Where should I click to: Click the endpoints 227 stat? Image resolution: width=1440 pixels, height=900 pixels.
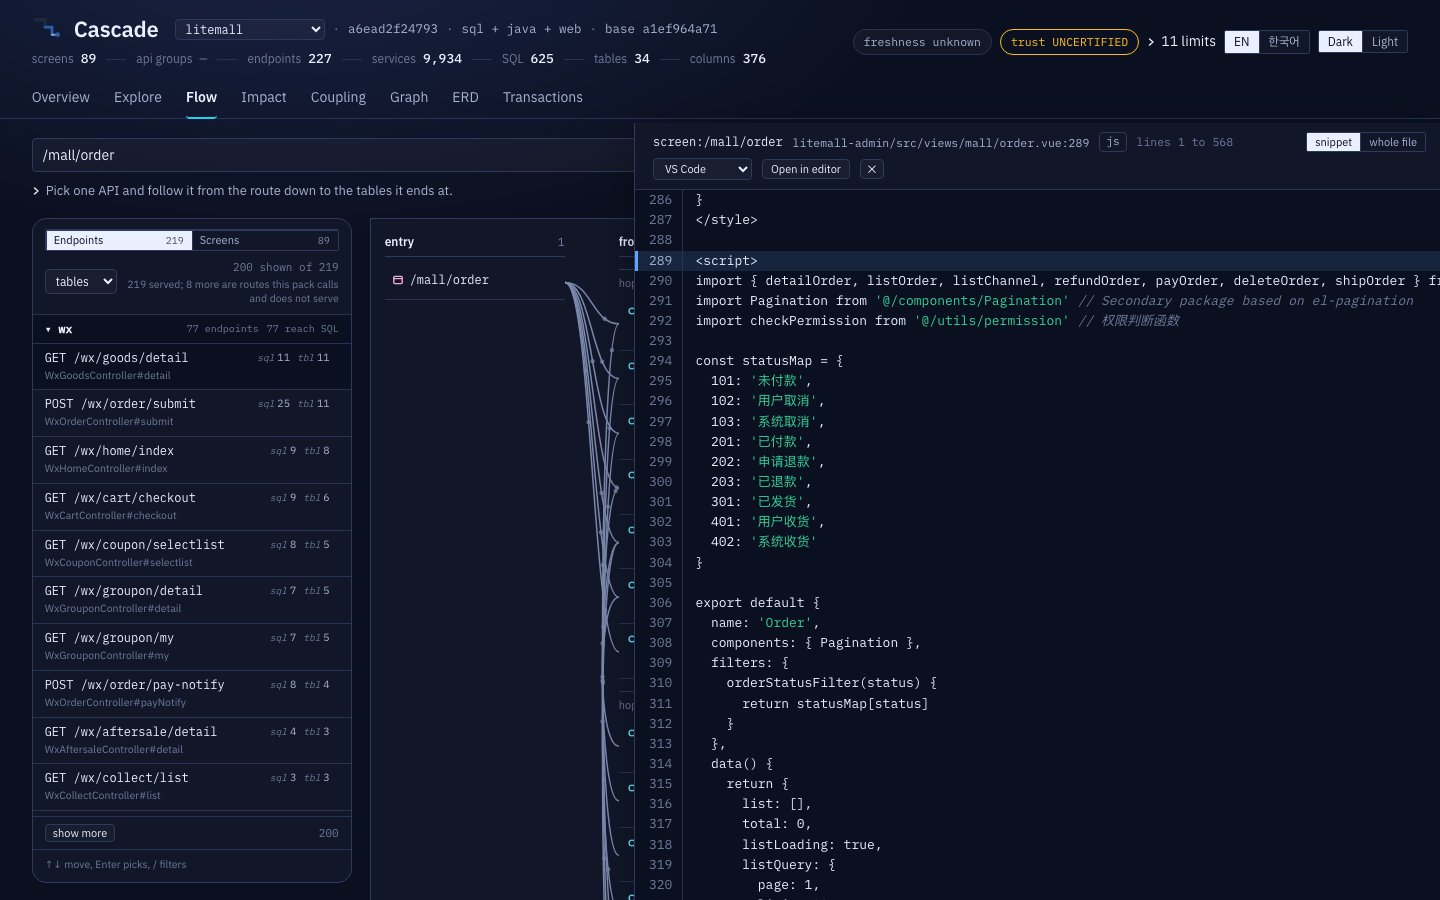[x=289, y=59]
